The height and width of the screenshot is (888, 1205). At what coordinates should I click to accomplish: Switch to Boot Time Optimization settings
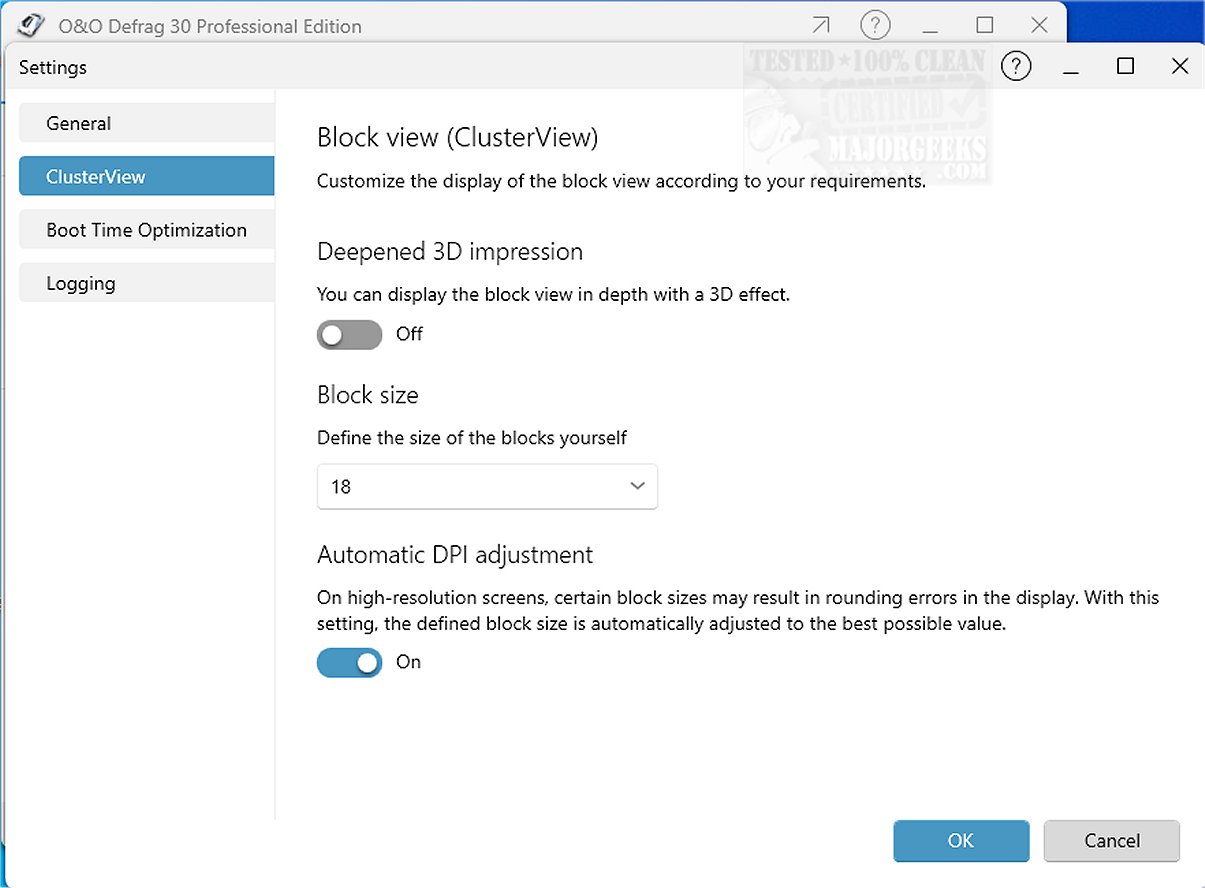[x=146, y=230]
